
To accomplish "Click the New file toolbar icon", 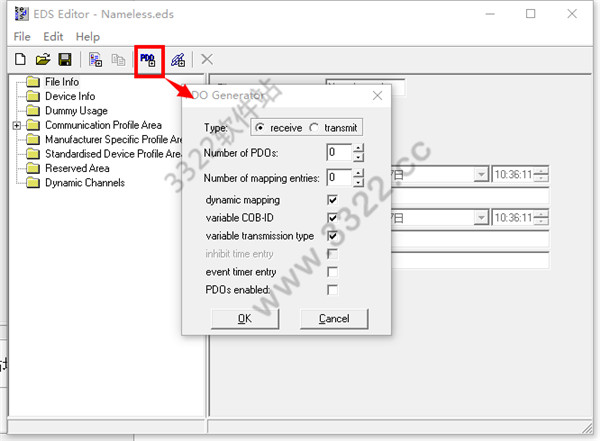I will pyautogui.click(x=20, y=59).
